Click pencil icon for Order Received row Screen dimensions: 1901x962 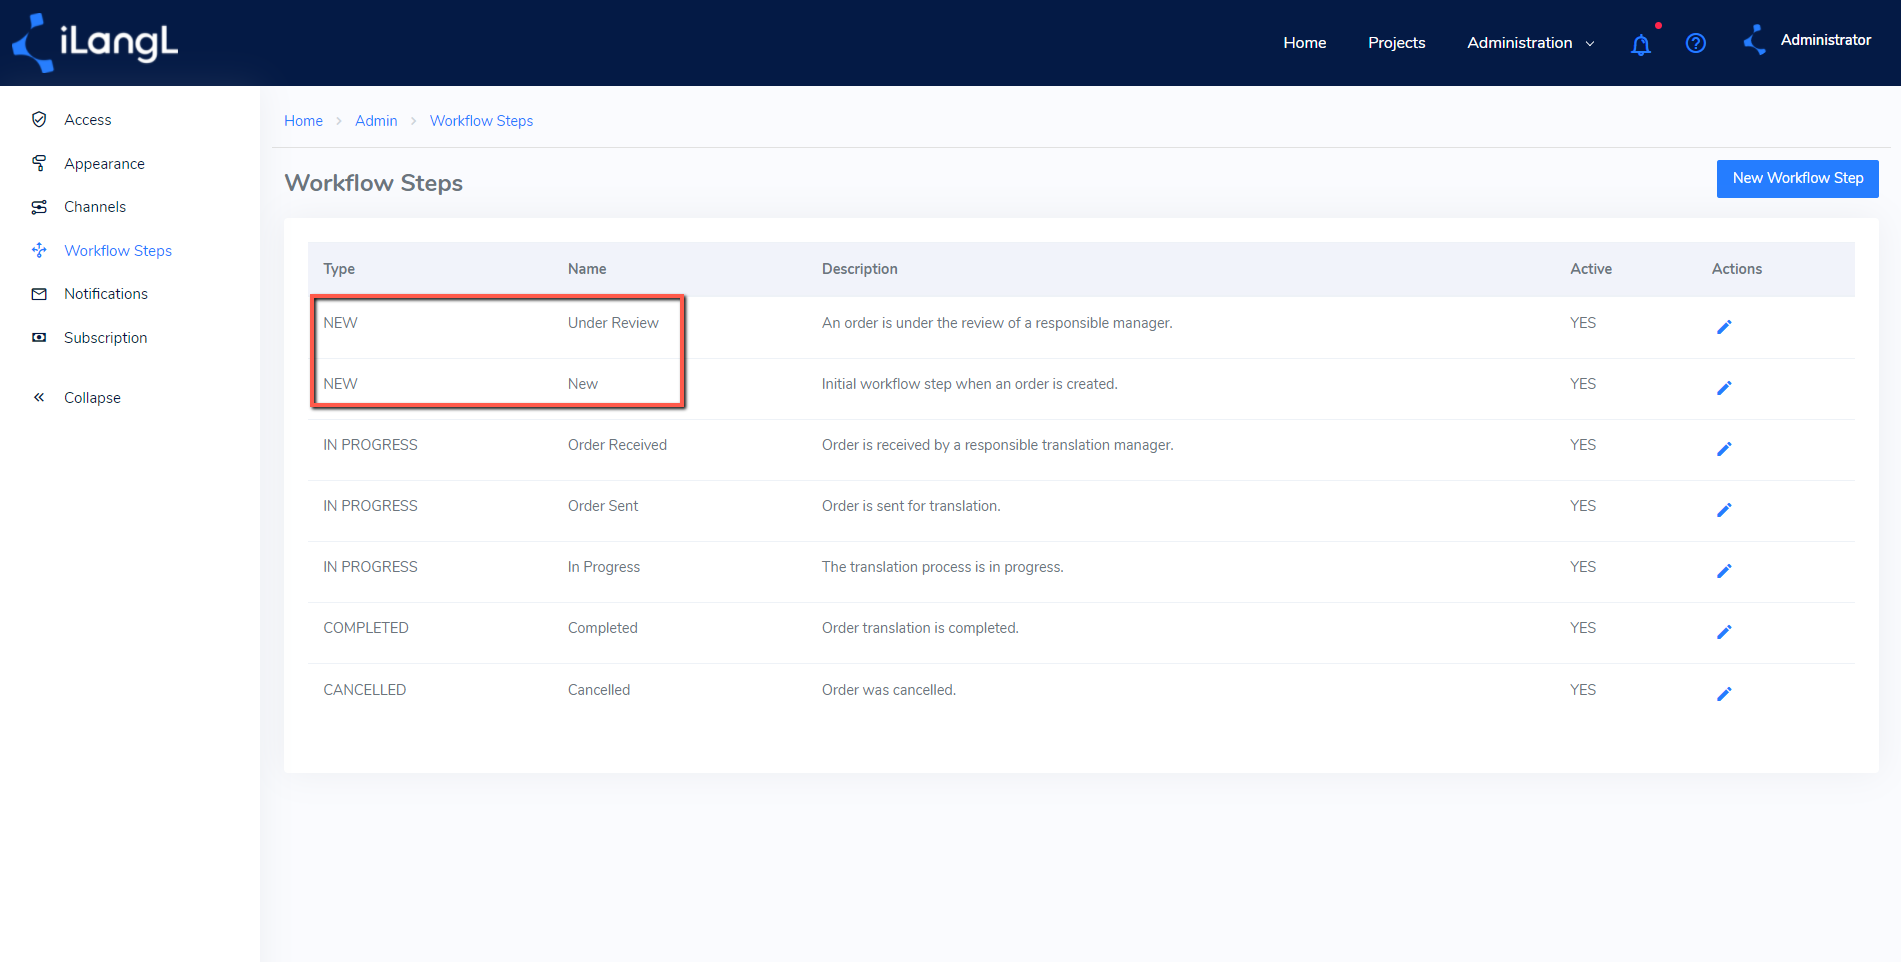point(1724,449)
